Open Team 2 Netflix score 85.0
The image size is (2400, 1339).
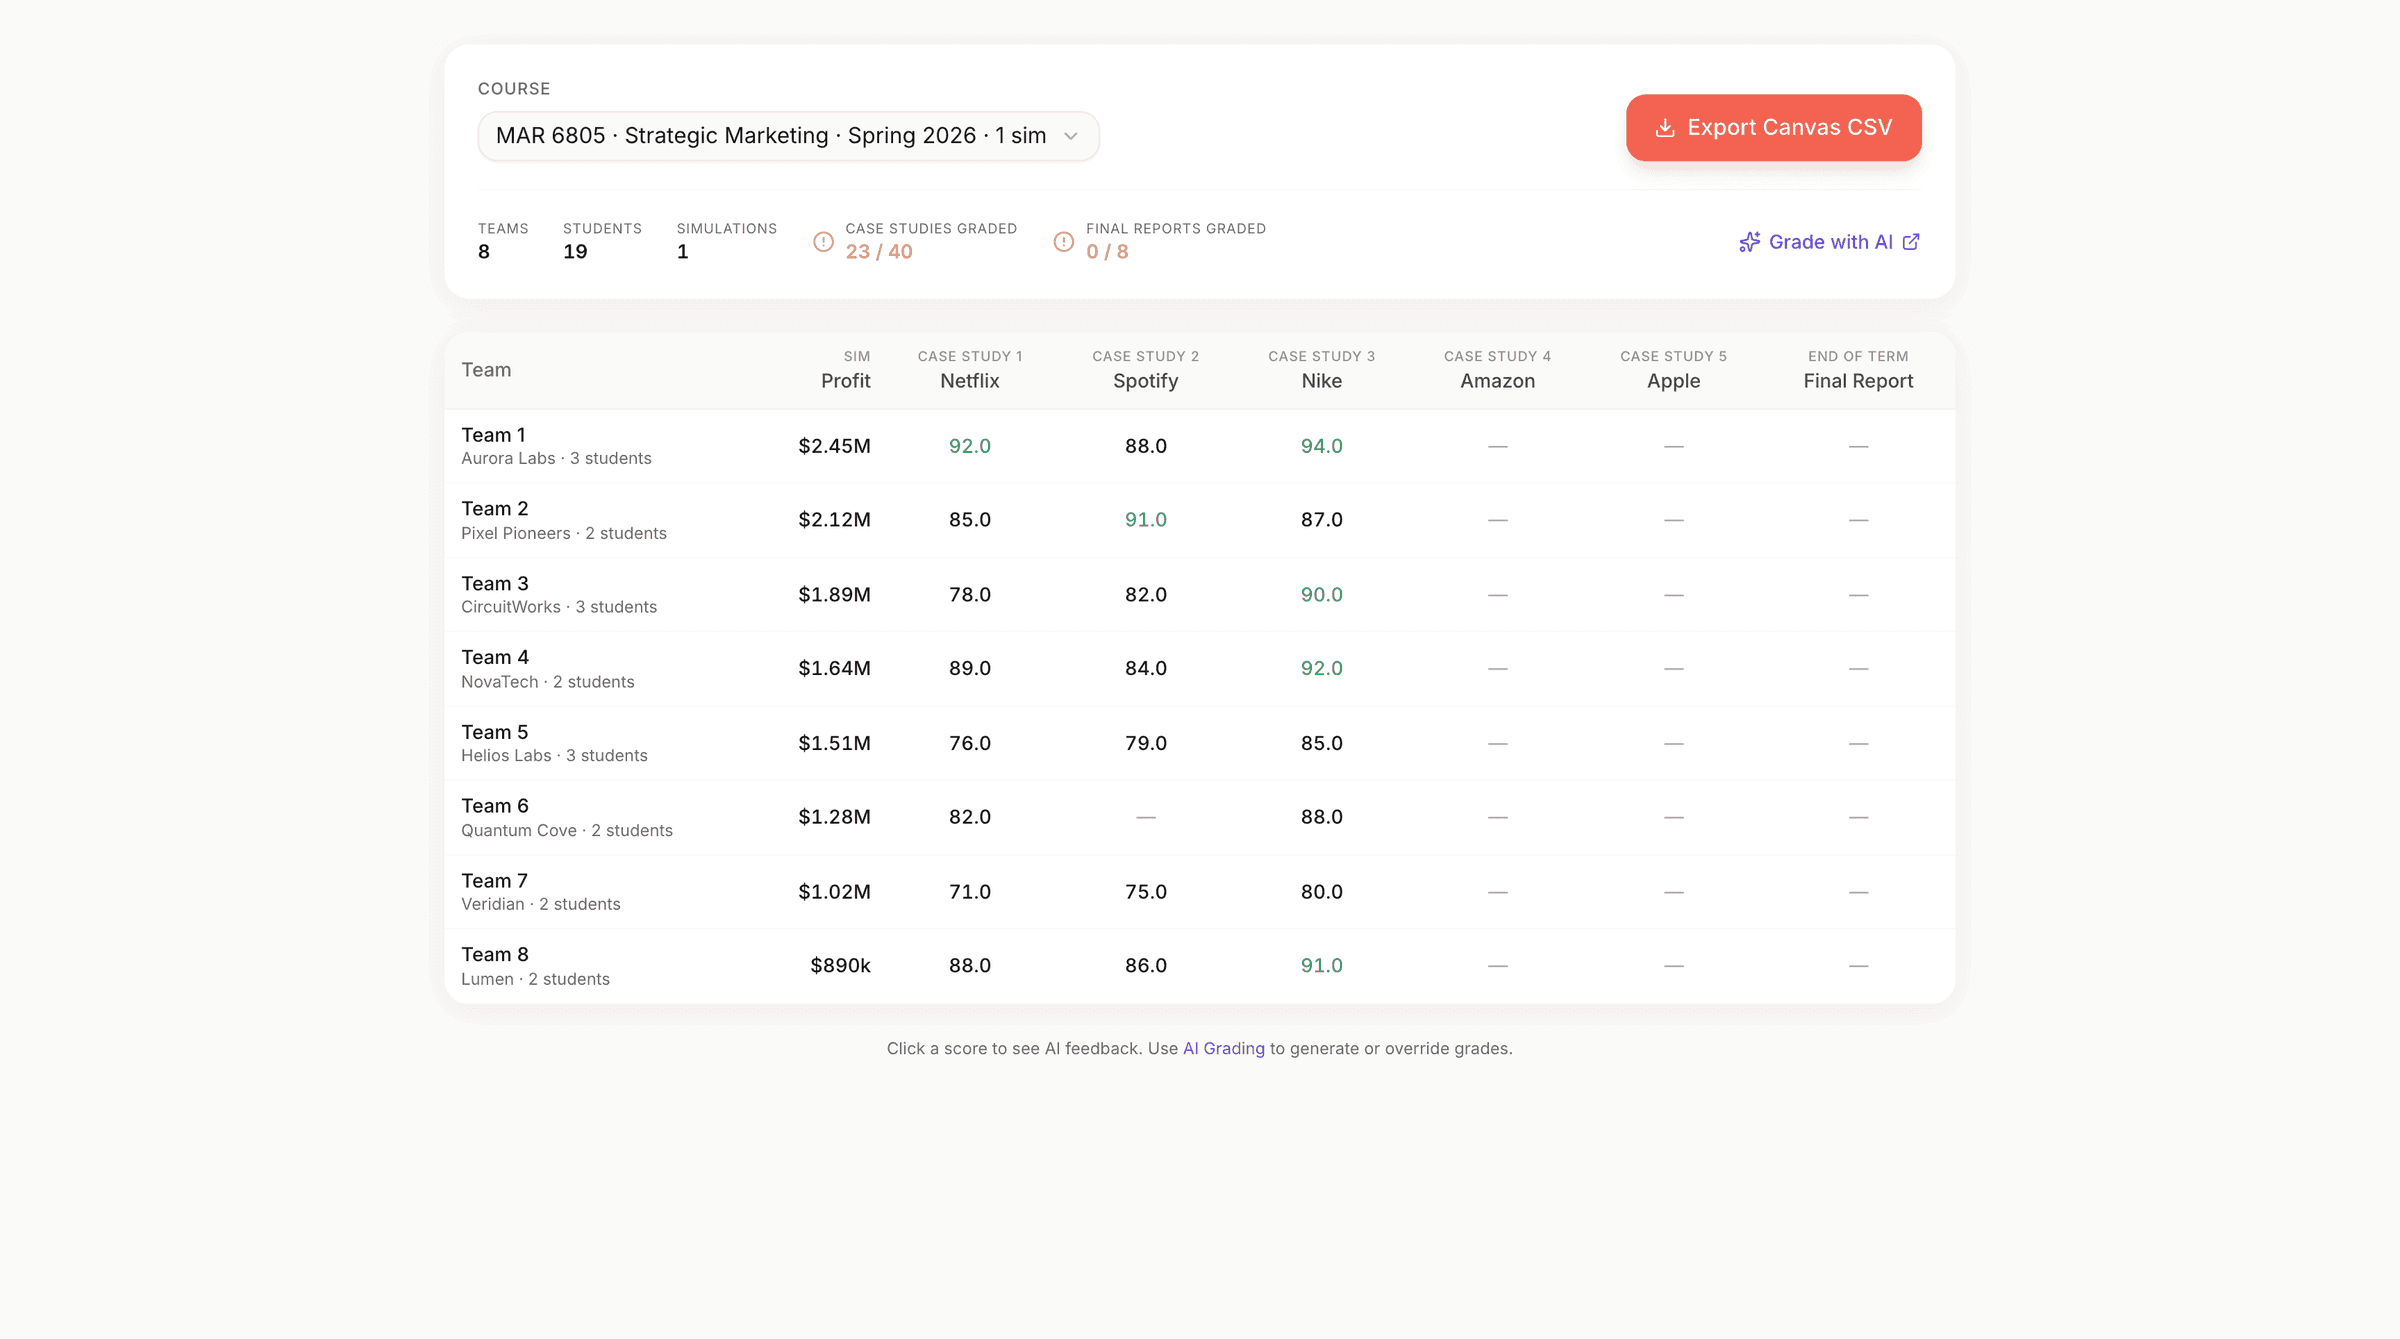970,520
